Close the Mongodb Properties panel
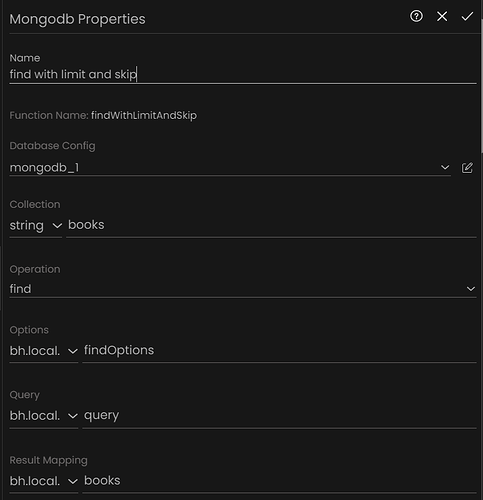483x500 pixels. coord(442,16)
